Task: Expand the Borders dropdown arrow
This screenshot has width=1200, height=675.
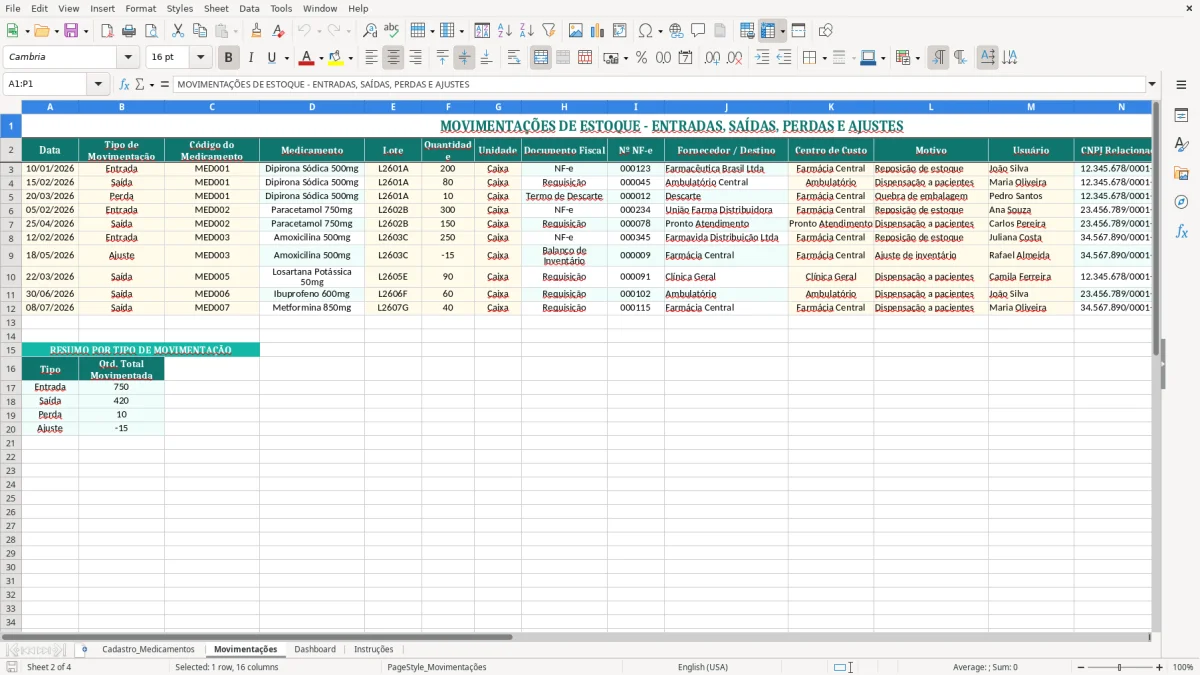Action: 826,58
